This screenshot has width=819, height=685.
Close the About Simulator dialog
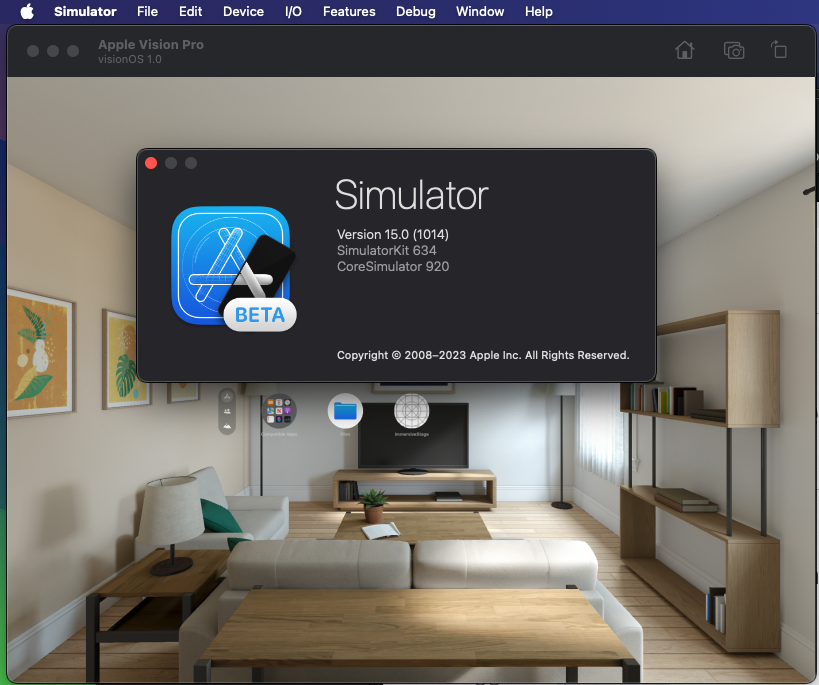tap(151, 163)
